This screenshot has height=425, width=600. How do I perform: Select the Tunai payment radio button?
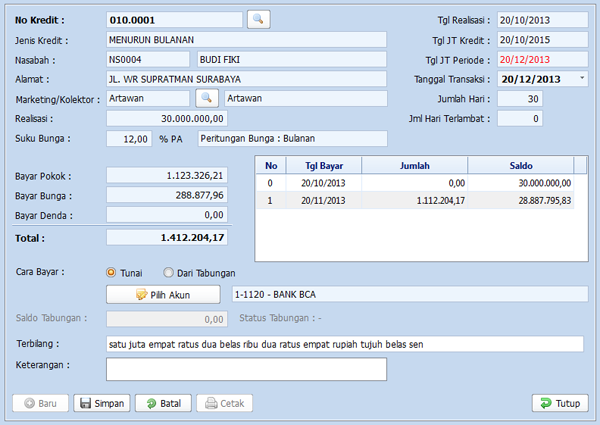pyautogui.click(x=111, y=272)
